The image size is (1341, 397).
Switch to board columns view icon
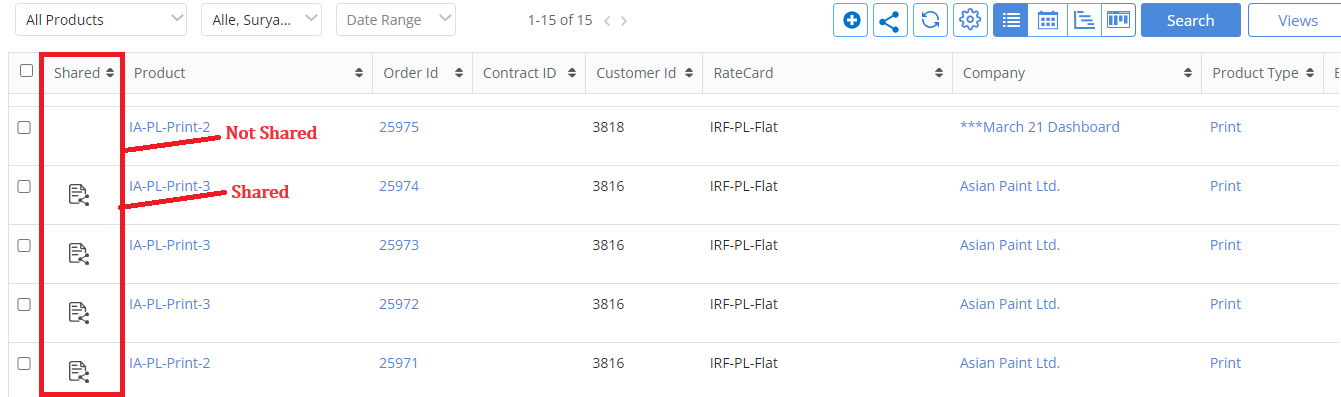point(1118,20)
